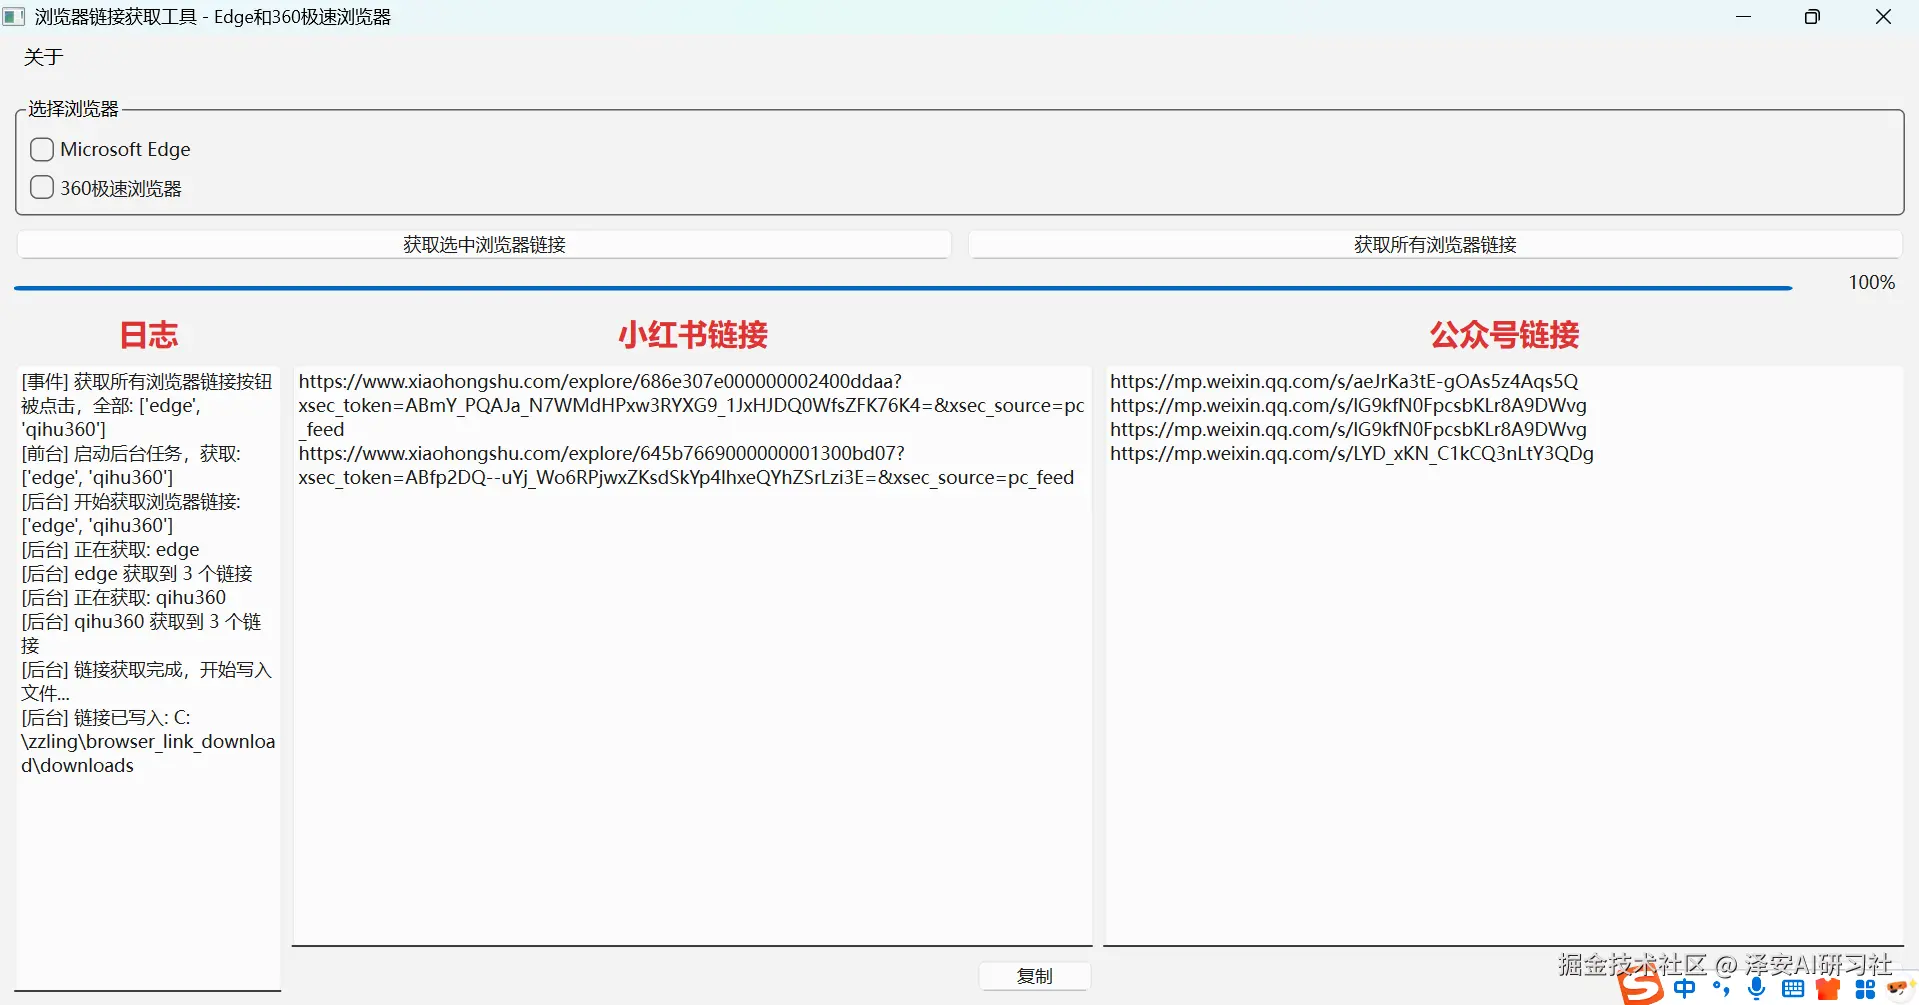
Task: Click the Sogou AI assistant mascot icon
Action: [1900, 989]
